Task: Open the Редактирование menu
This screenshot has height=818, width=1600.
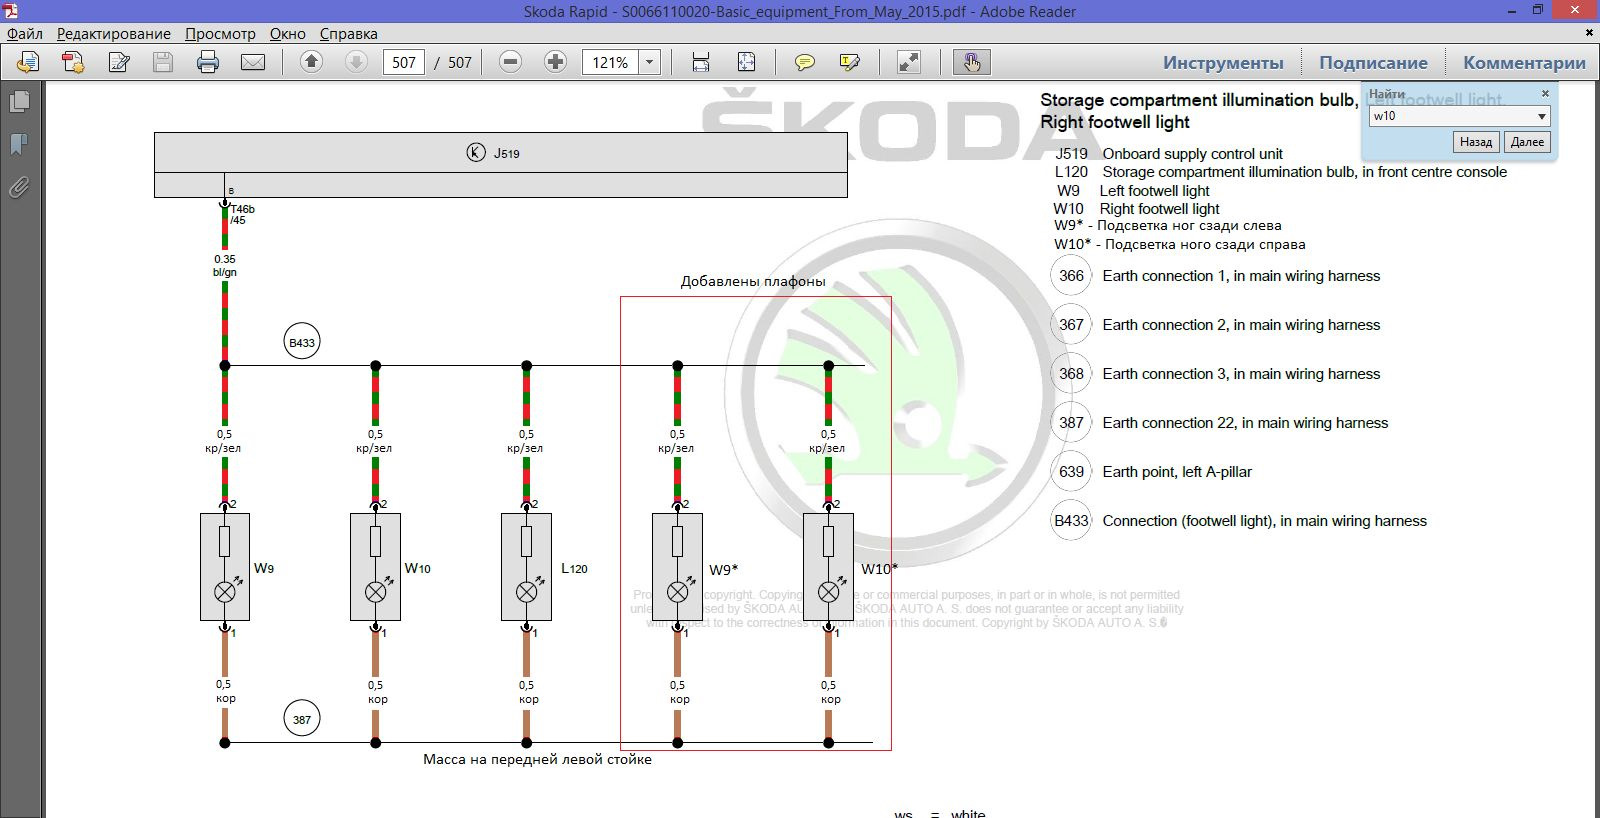Action: coord(114,33)
